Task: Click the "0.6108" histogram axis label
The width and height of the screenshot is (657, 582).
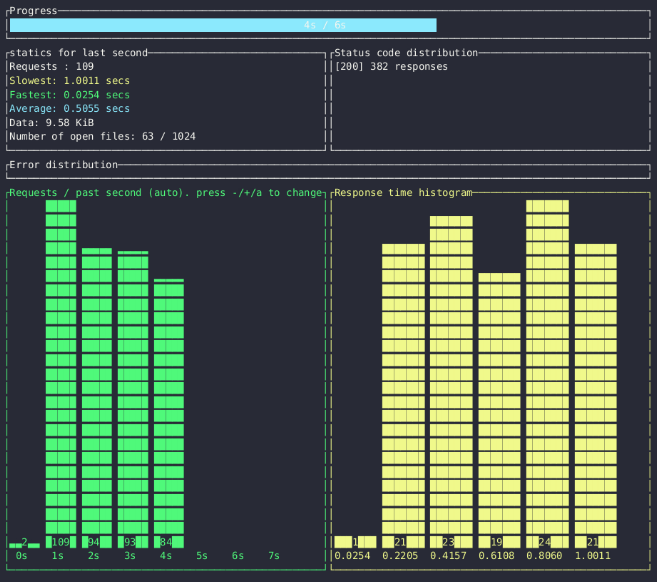Action: tap(497, 556)
